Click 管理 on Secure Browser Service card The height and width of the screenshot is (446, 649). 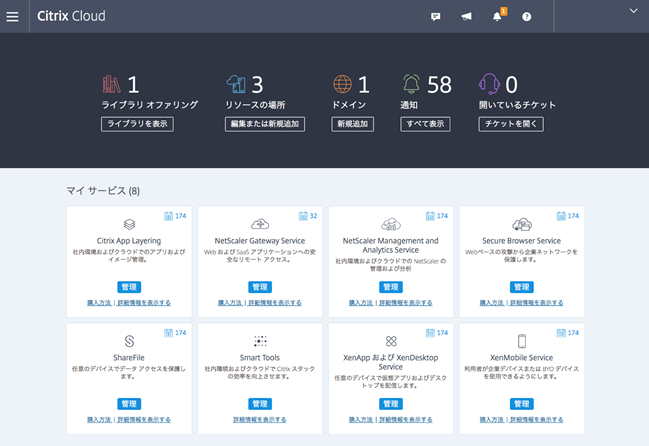pos(521,287)
